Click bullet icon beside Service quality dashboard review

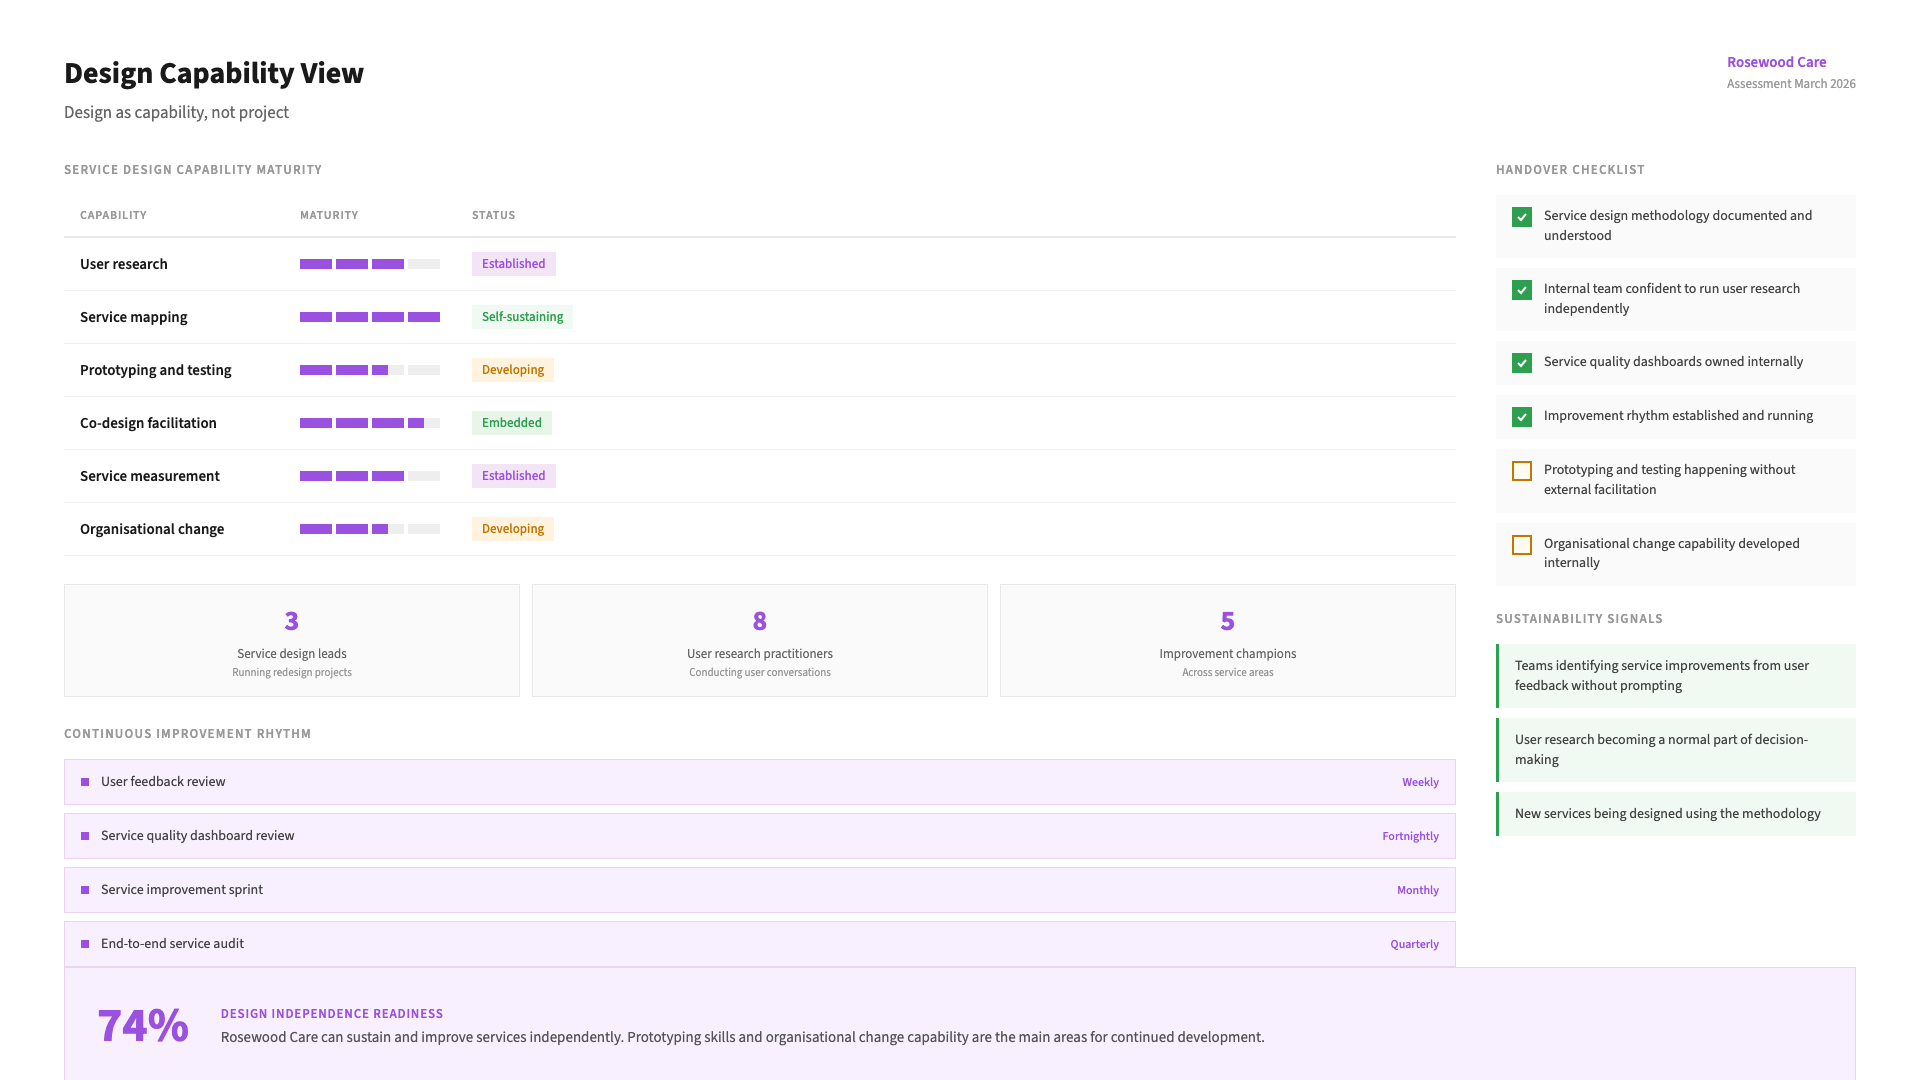85,836
